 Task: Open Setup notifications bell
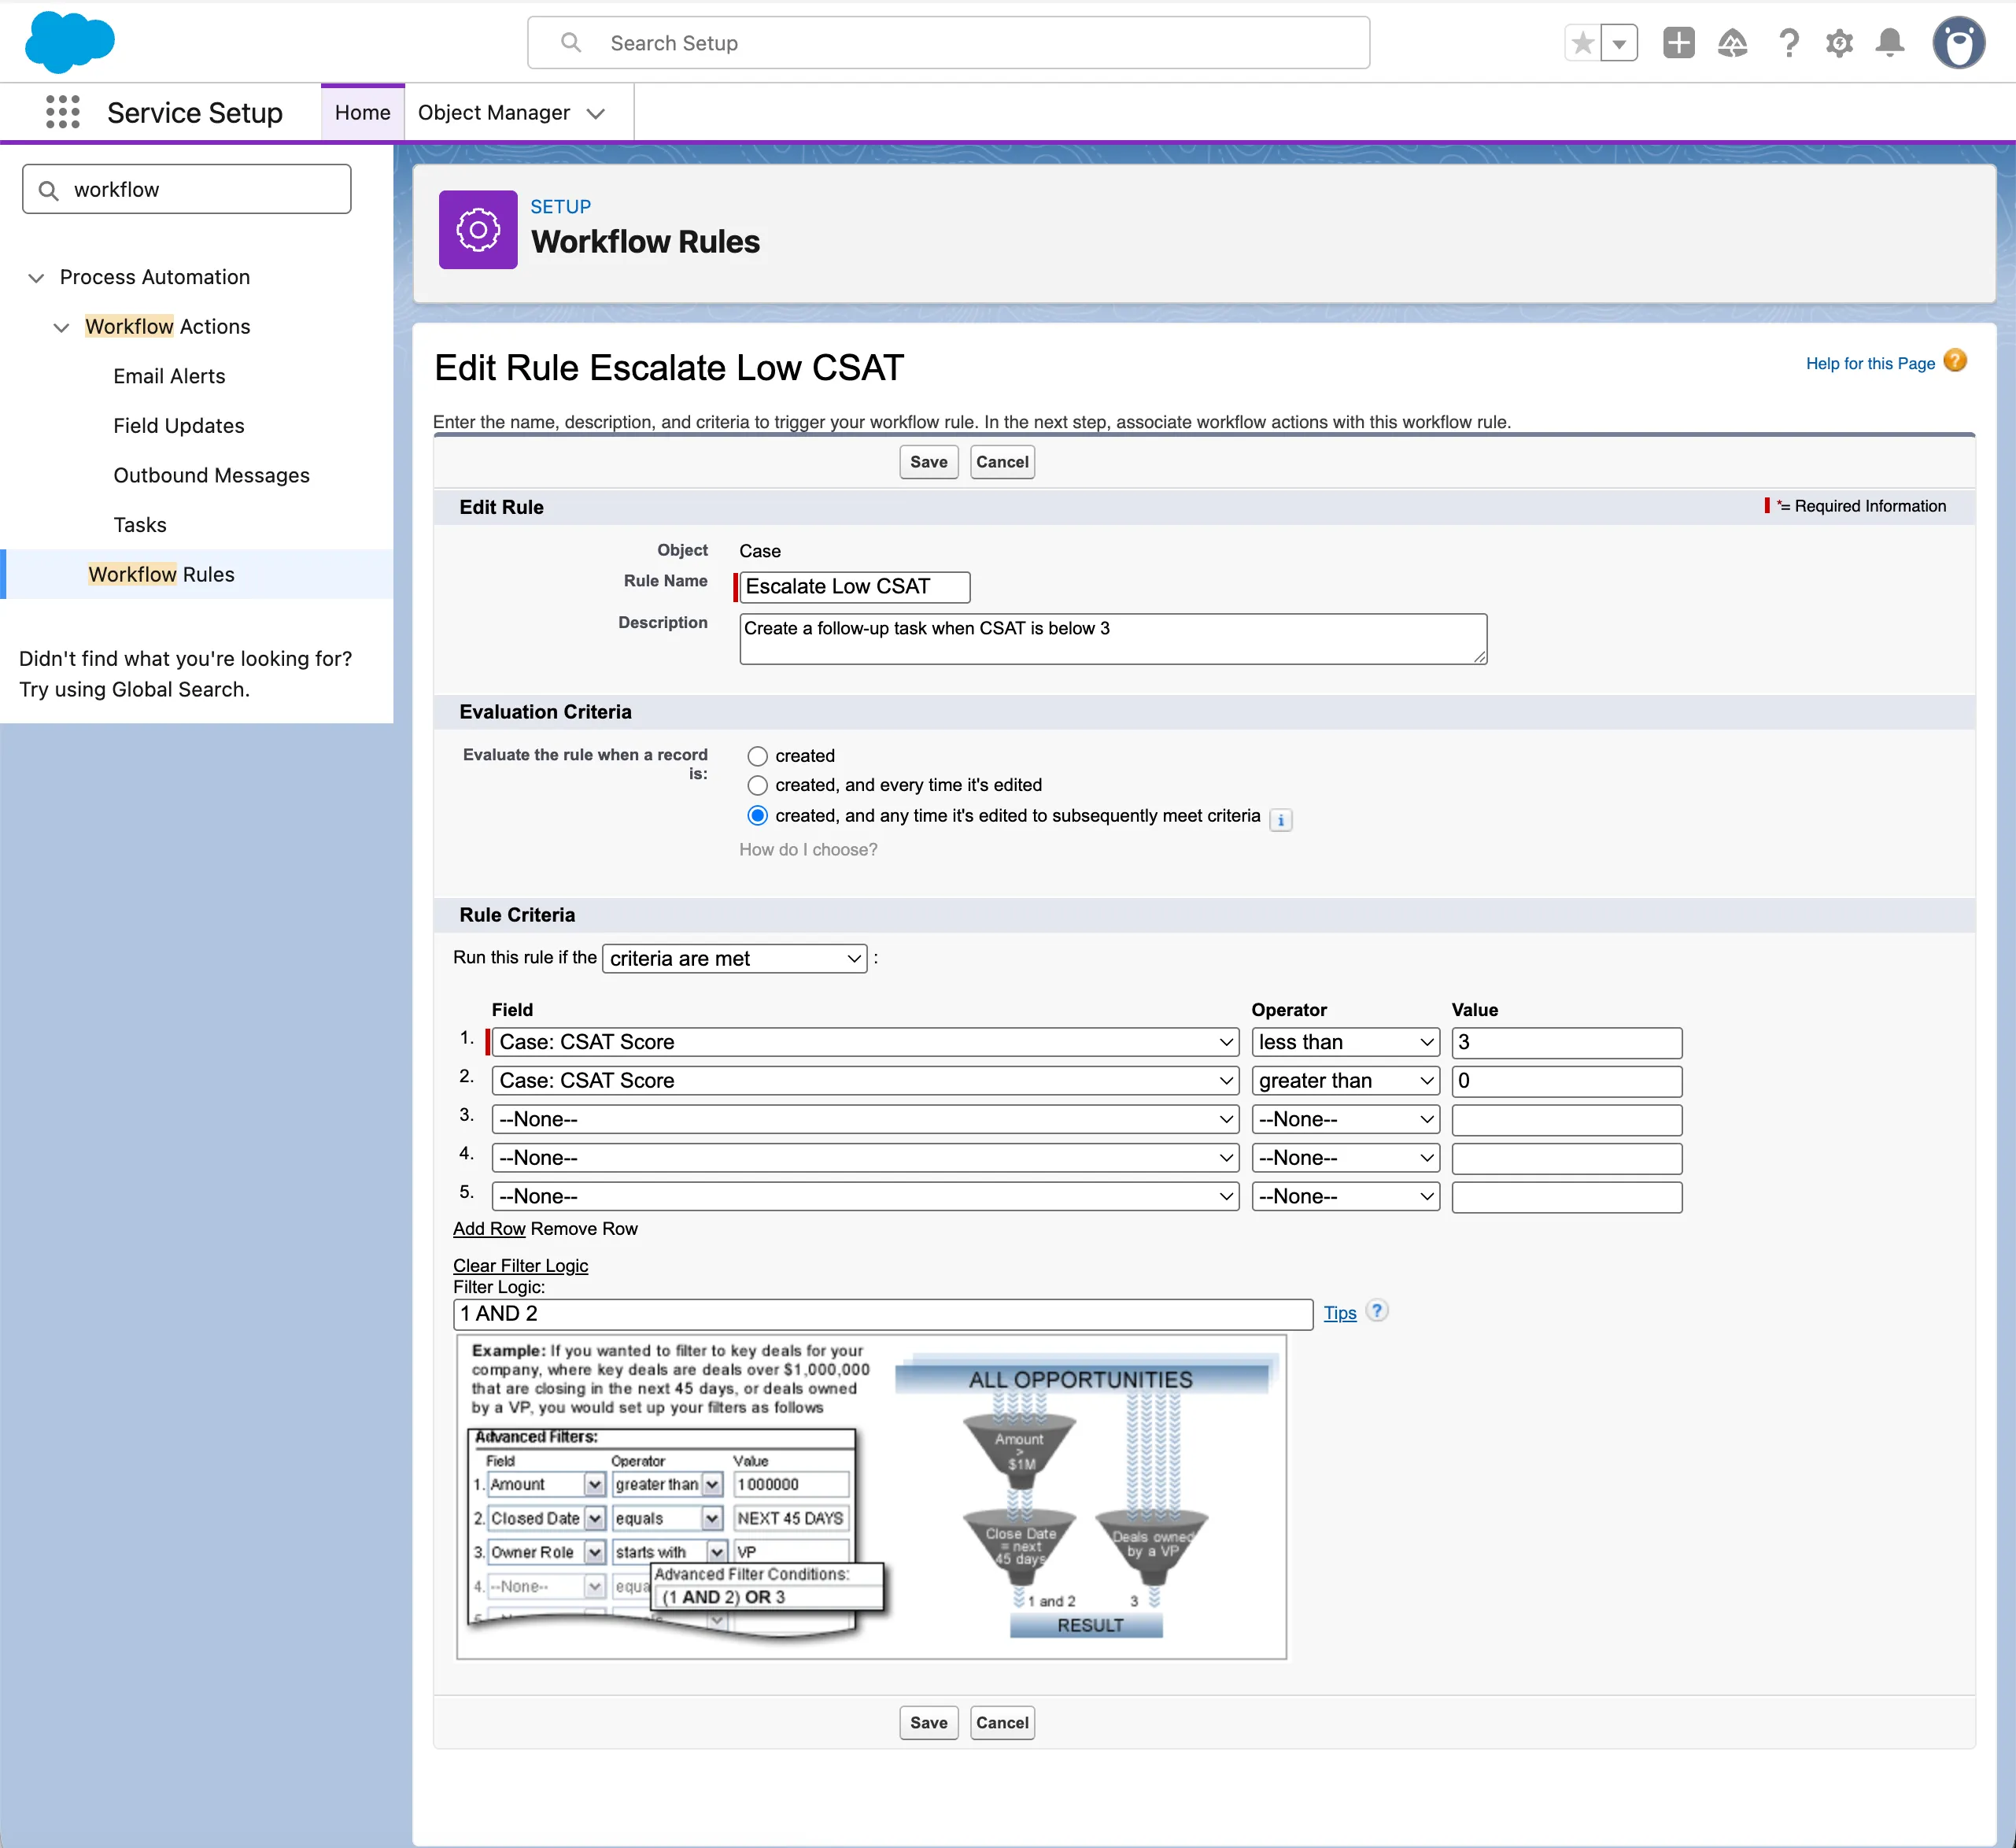(1890, 42)
